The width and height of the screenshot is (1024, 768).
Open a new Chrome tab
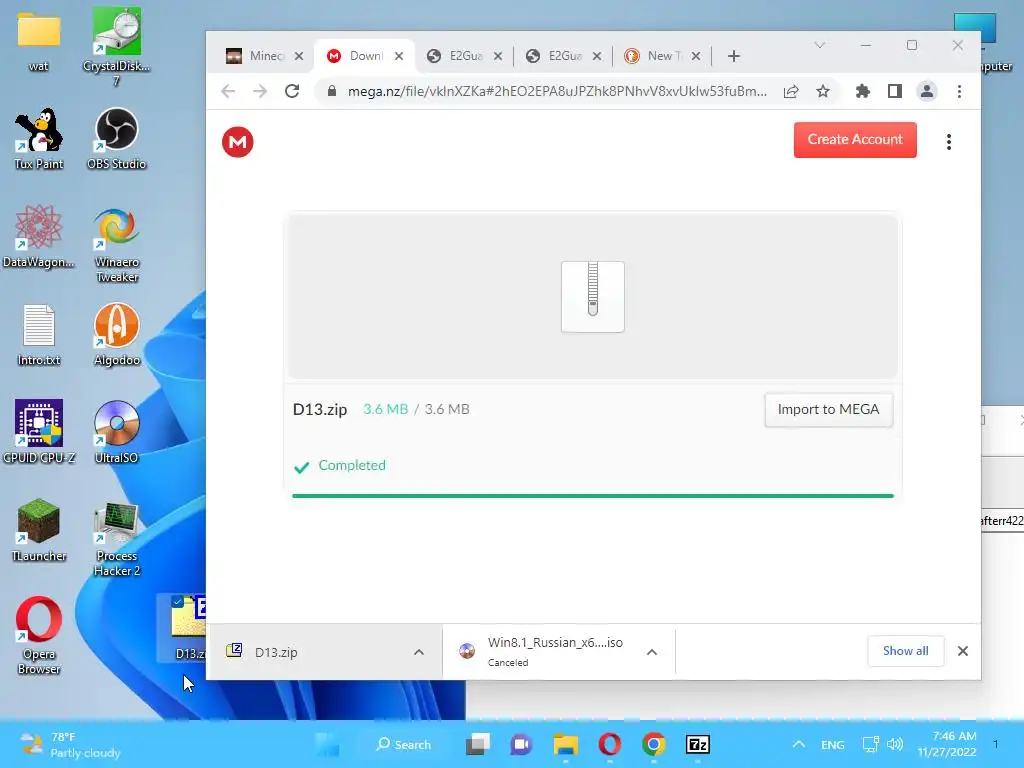tap(734, 56)
